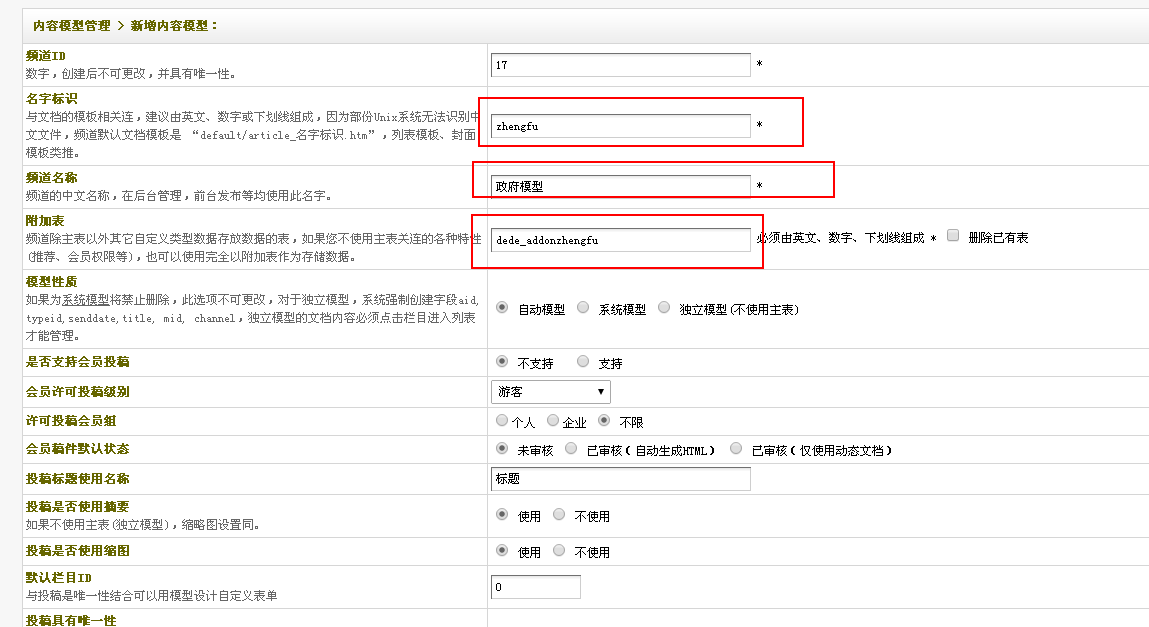Click the 默认栏目ID label
Image resolution: width=1149 pixels, height=627 pixels.
pos(59,578)
